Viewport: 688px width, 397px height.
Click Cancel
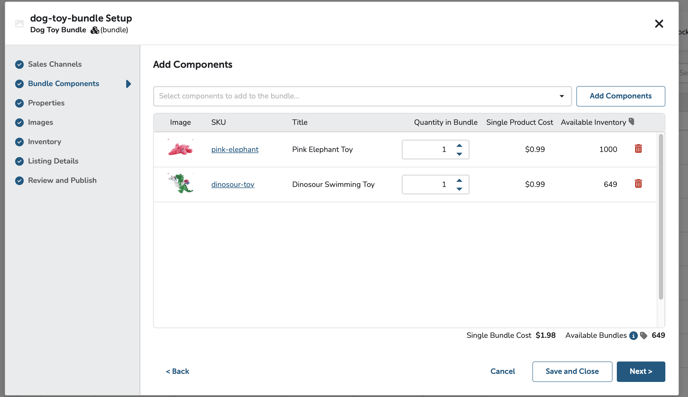pyautogui.click(x=503, y=371)
